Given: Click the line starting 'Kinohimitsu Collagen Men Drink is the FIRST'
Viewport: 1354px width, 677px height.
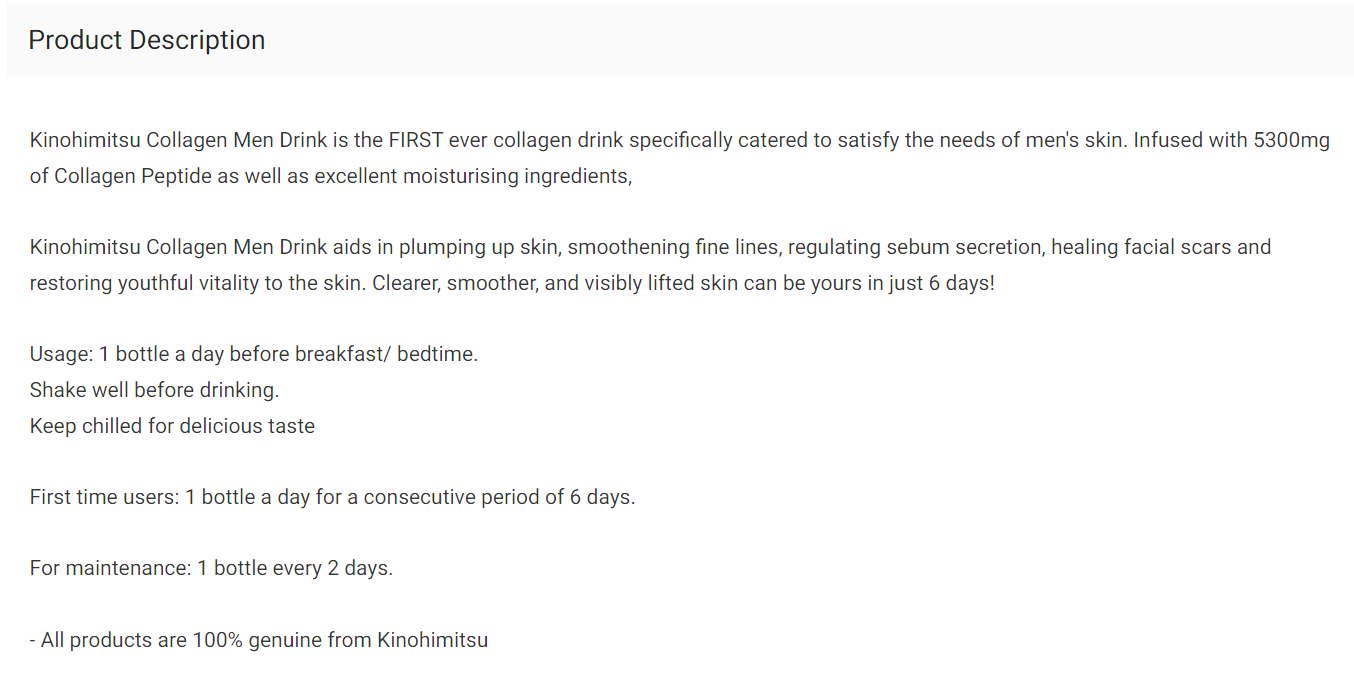Looking at the screenshot, I should point(680,140).
